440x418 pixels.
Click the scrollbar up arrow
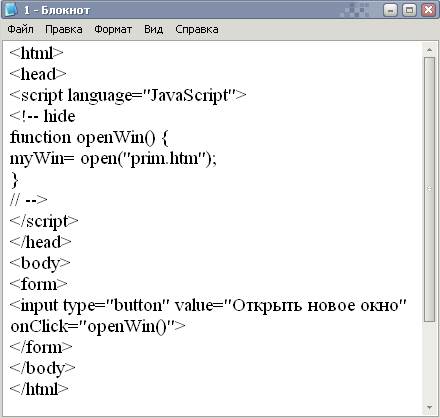tap(429, 50)
